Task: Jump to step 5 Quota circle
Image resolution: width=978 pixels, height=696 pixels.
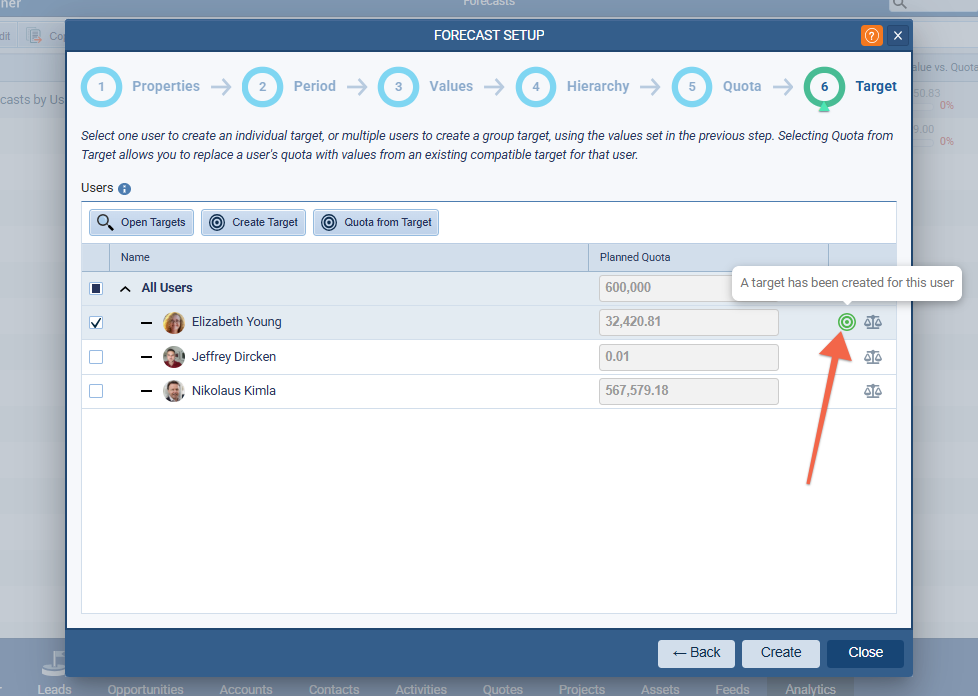Action: (692, 87)
